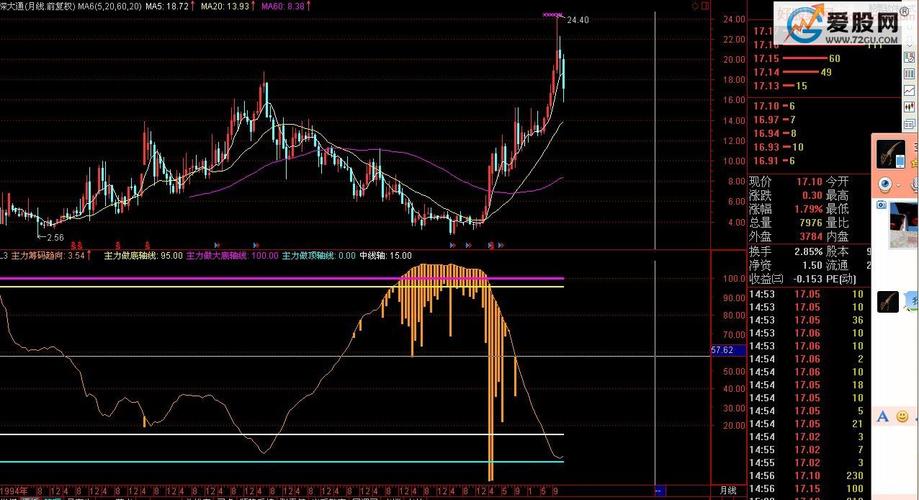Select the 14:55 17.02 trade with volume 7
This screenshot has height=500, width=919.
click(x=806, y=450)
